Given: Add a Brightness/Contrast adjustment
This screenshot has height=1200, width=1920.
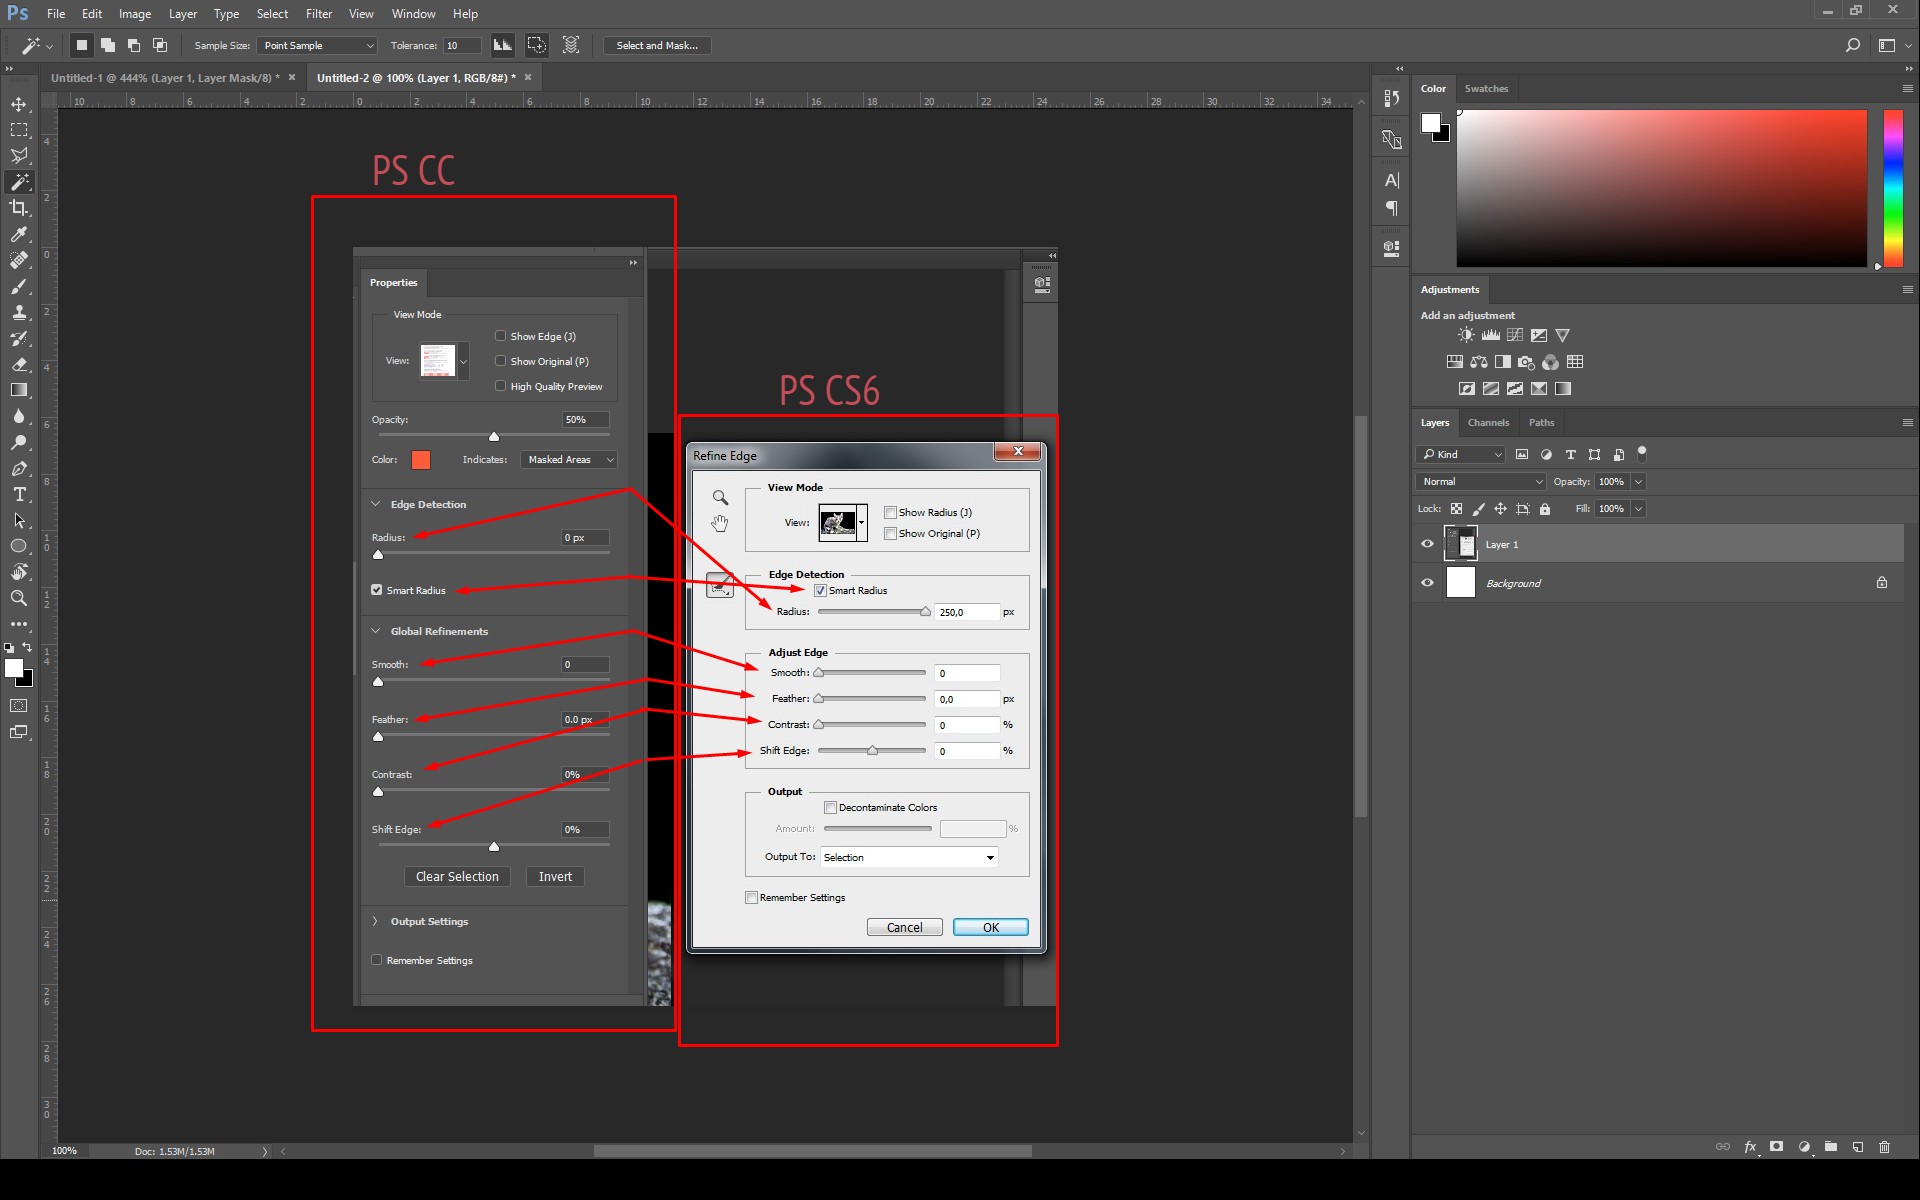Looking at the screenshot, I should point(1466,335).
